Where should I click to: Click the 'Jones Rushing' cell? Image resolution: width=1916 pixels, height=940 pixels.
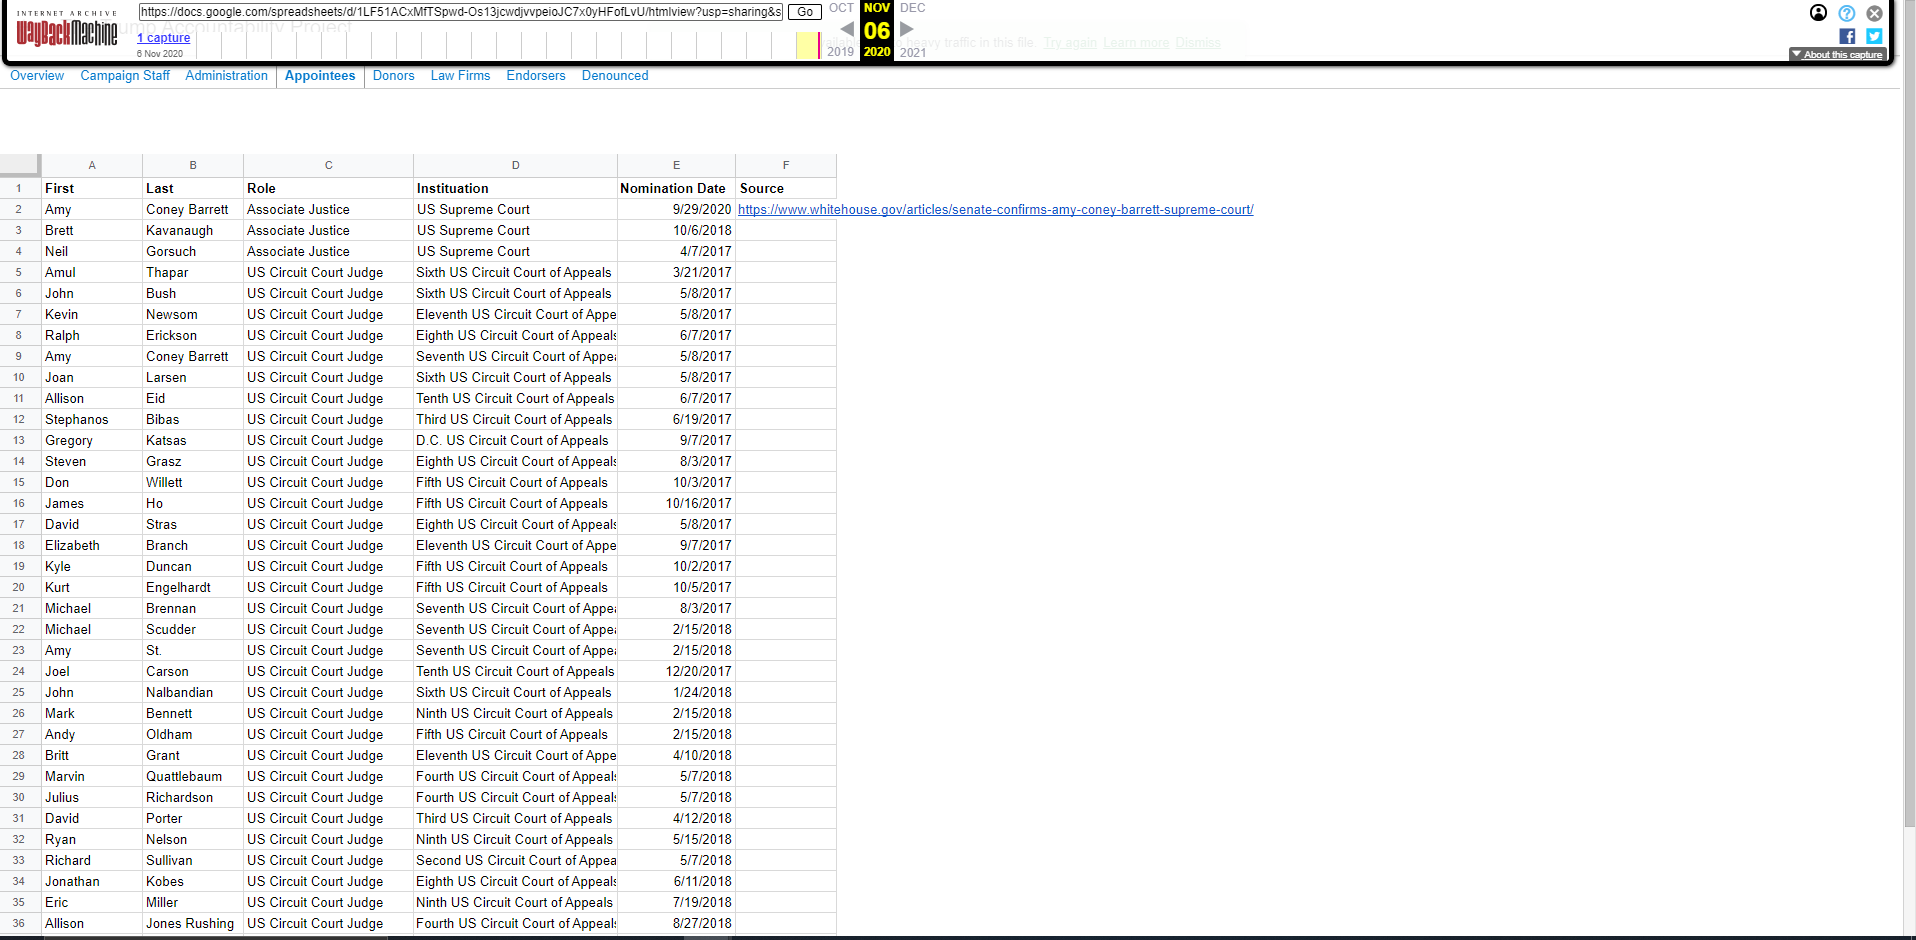click(x=193, y=924)
